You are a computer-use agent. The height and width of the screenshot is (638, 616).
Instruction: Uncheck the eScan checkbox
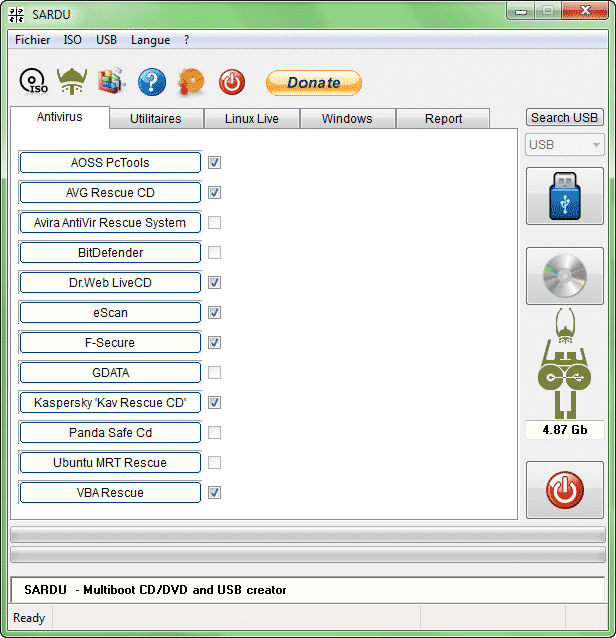pos(214,312)
